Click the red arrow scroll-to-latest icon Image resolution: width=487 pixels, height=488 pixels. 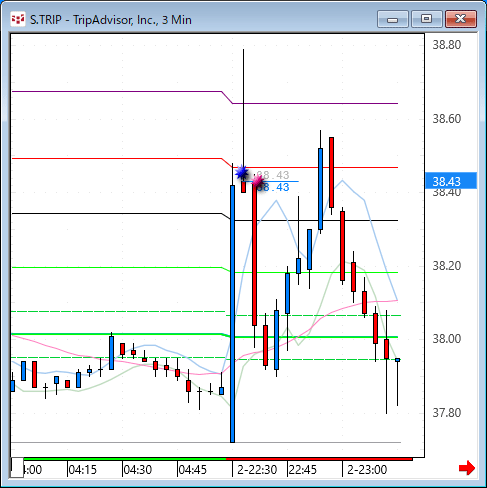pyautogui.click(x=467, y=468)
